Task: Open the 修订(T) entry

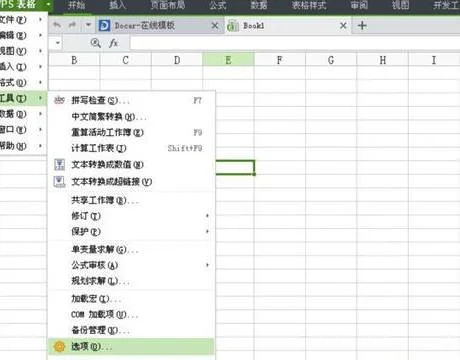Action: (132, 216)
